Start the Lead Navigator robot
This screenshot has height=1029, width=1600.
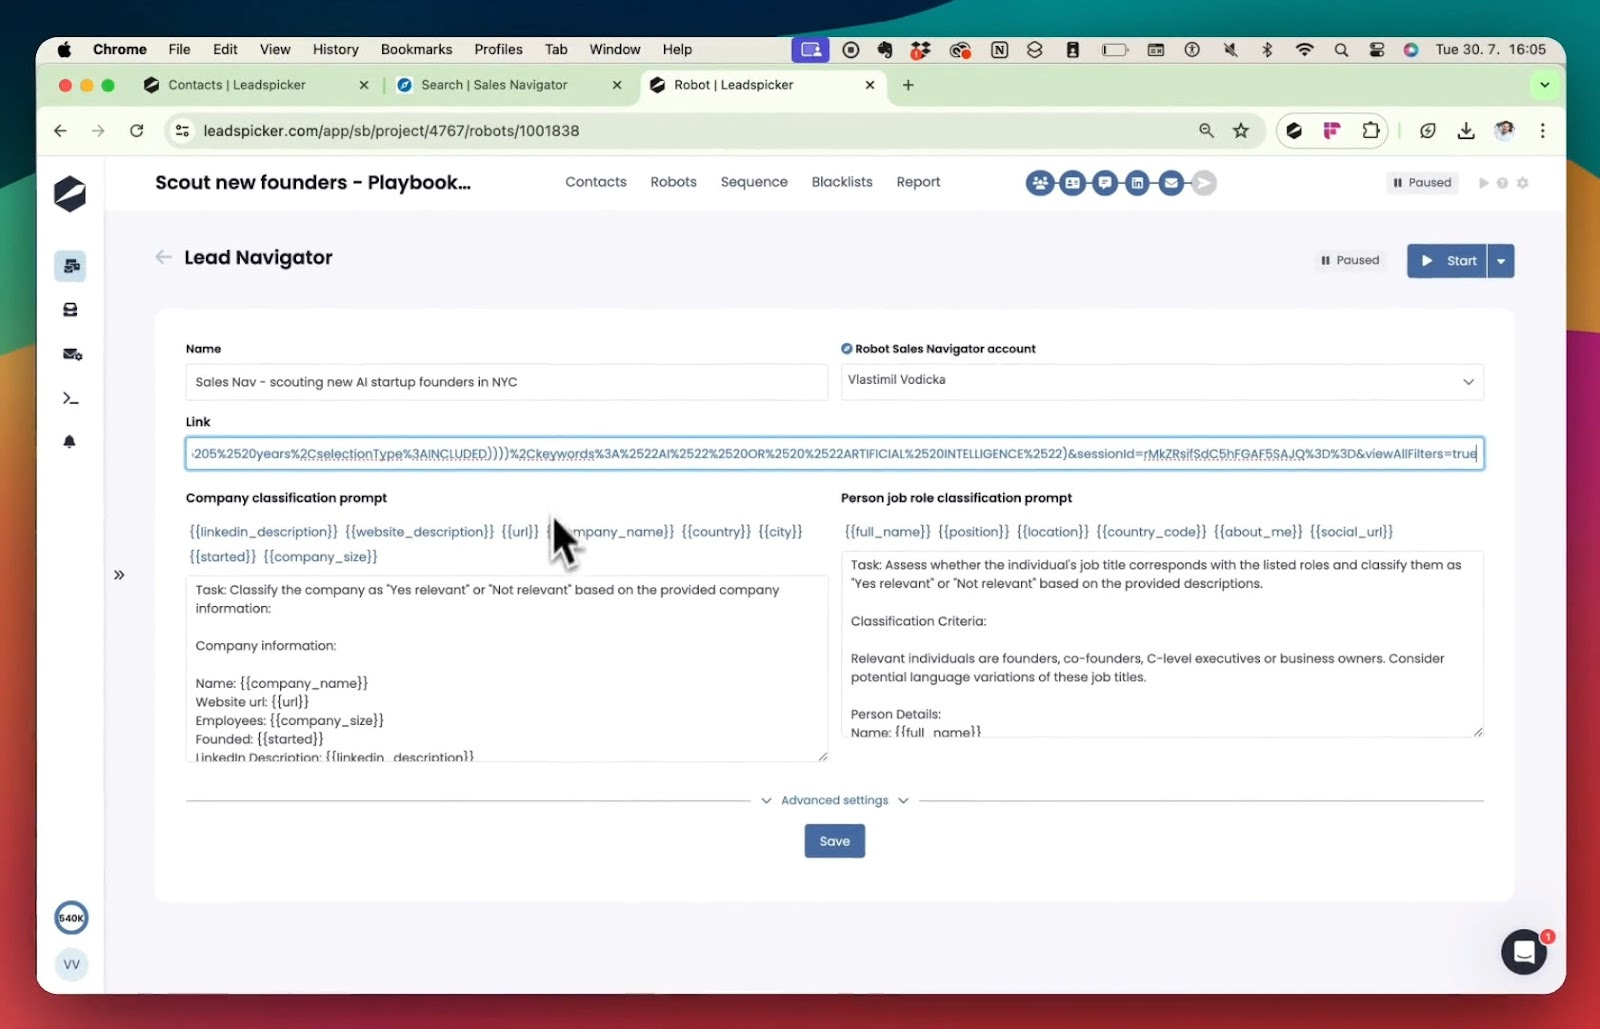[1447, 260]
